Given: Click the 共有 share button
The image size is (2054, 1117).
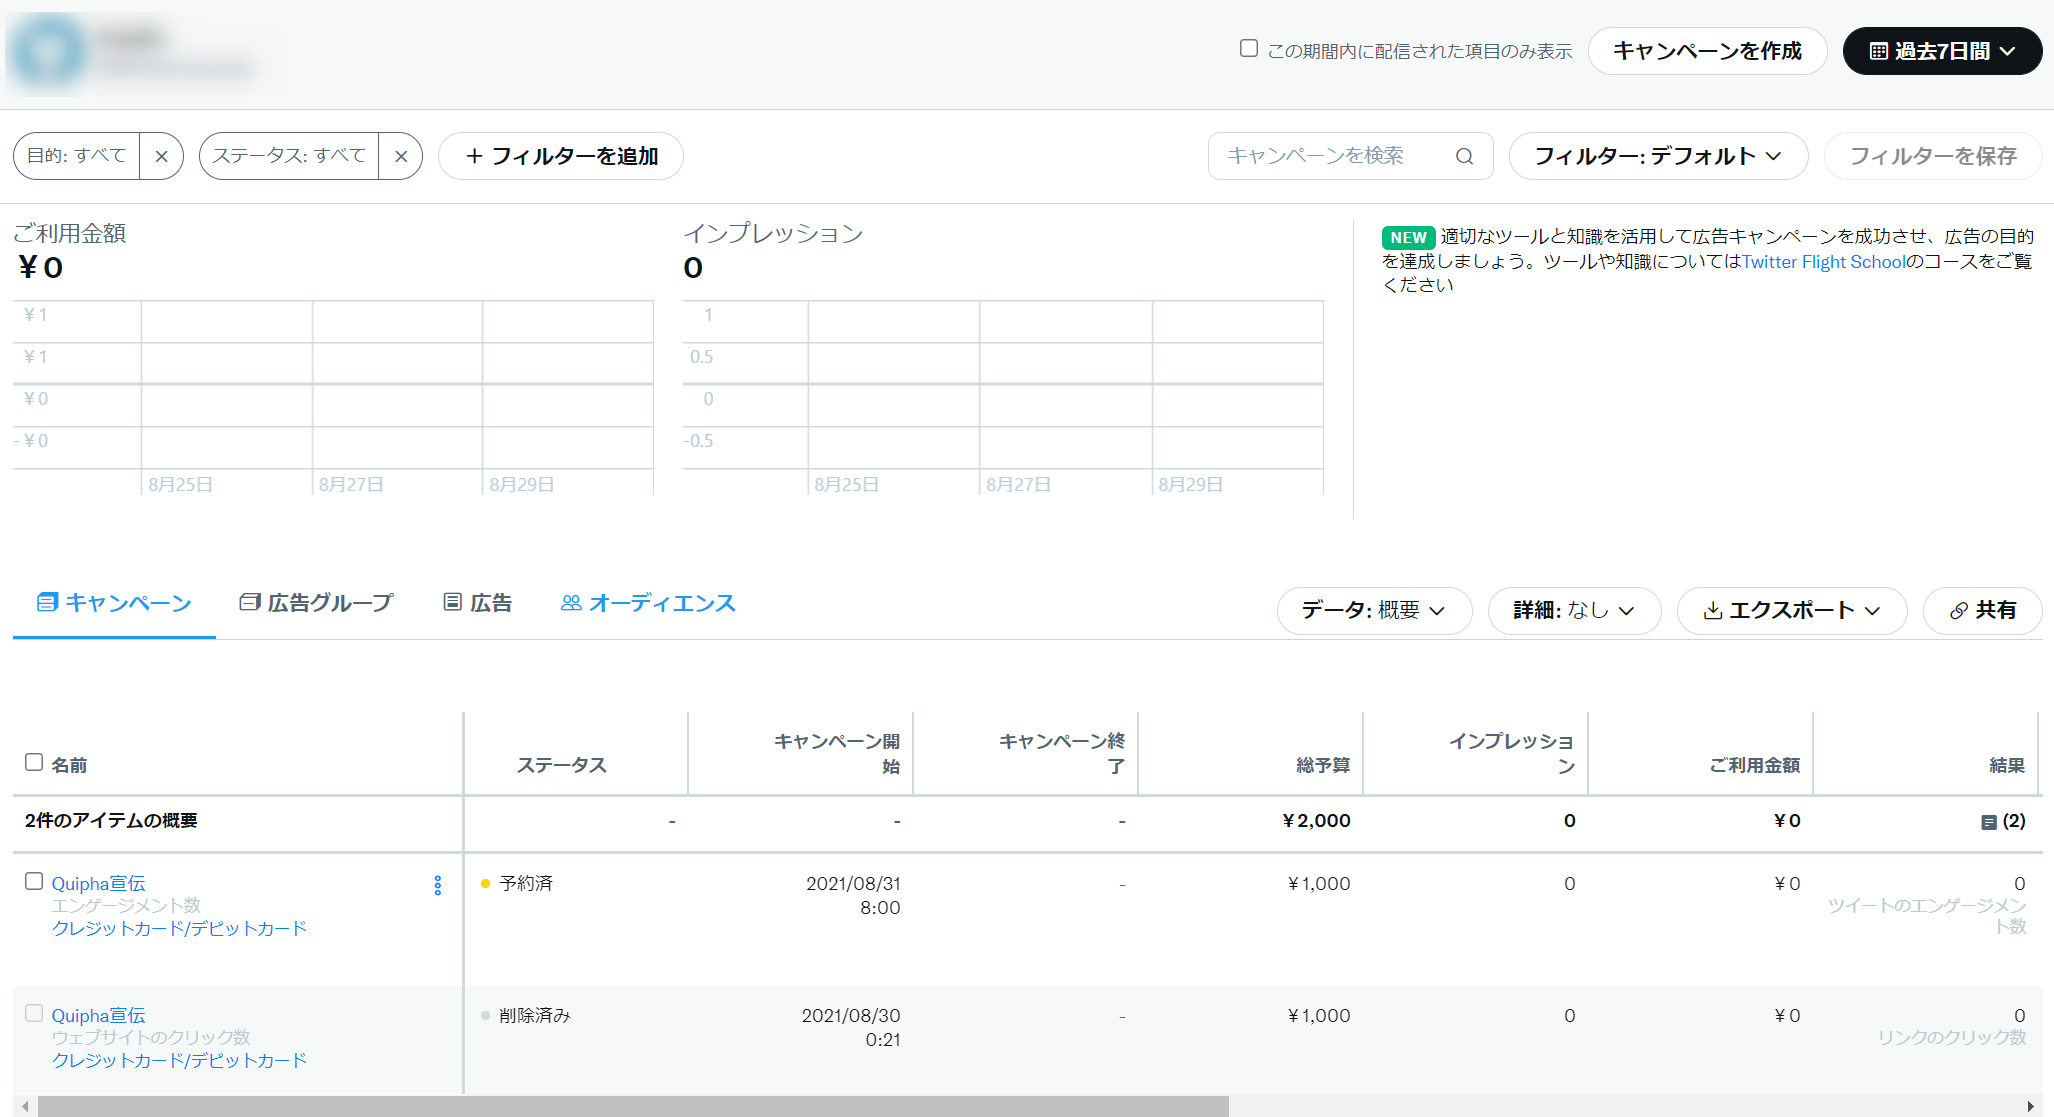Looking at the screenshot, I should [x=1982, y=610].
